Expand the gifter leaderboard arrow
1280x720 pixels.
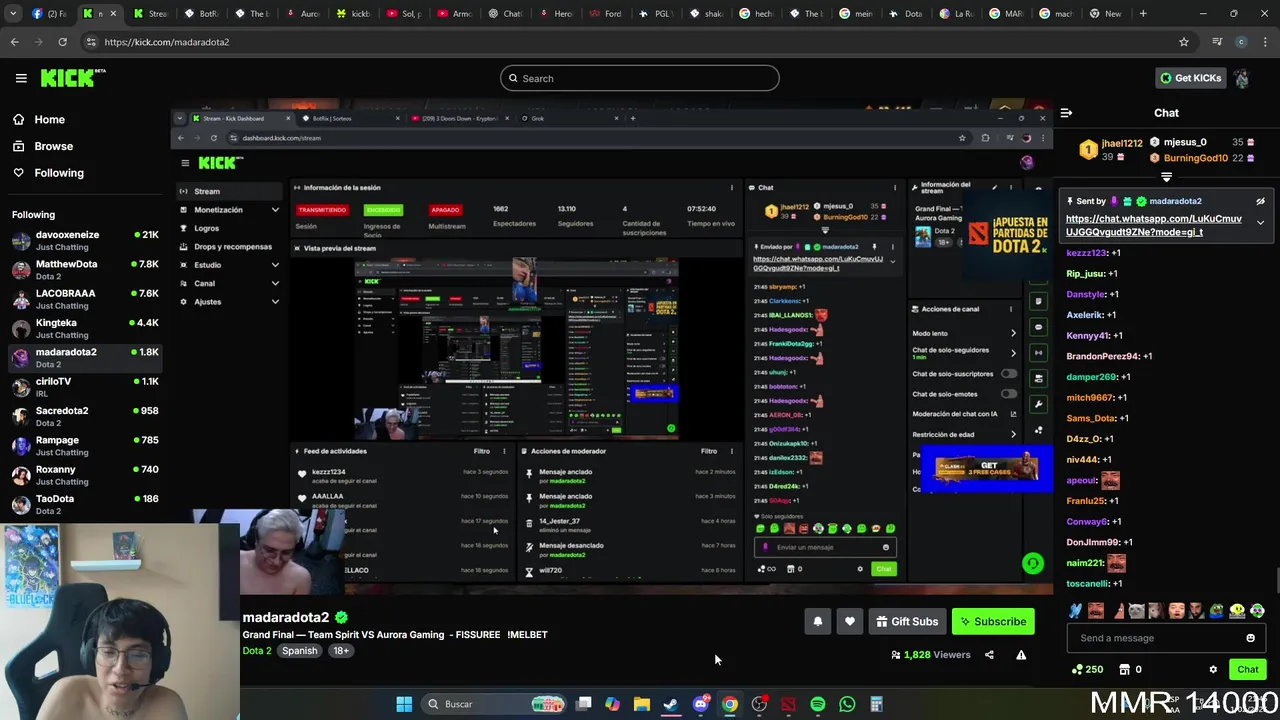tap(1166, 177)
